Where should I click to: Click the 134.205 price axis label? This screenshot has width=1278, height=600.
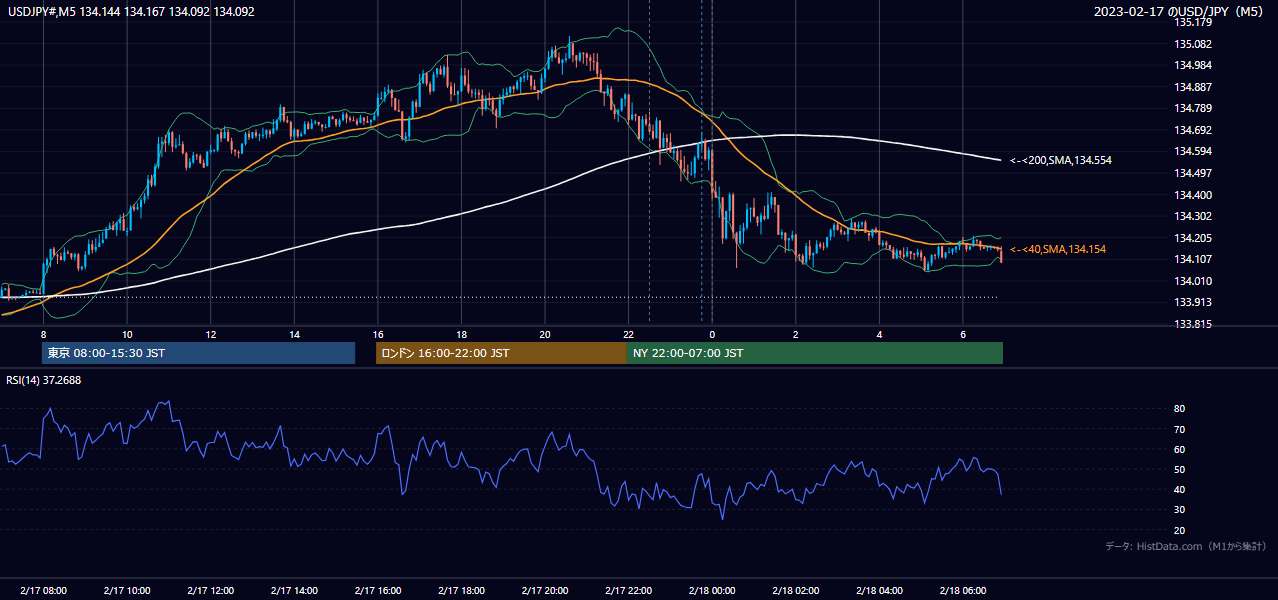(x=1193, y=238)
